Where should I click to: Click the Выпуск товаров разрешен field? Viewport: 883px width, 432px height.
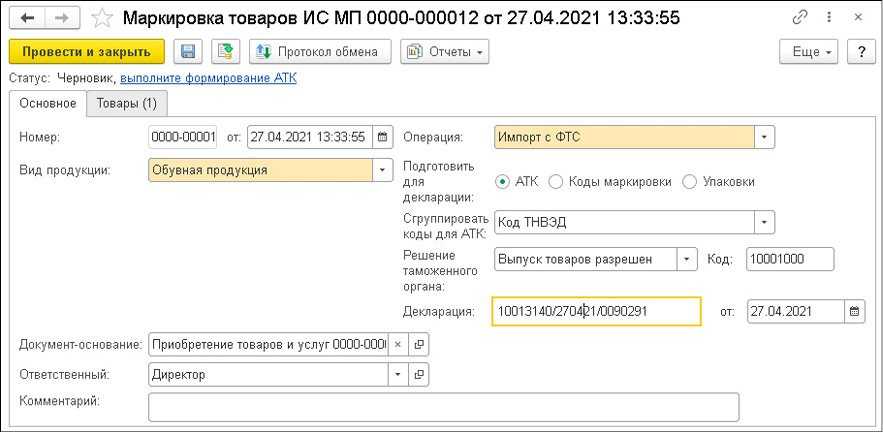pos(586,259)
